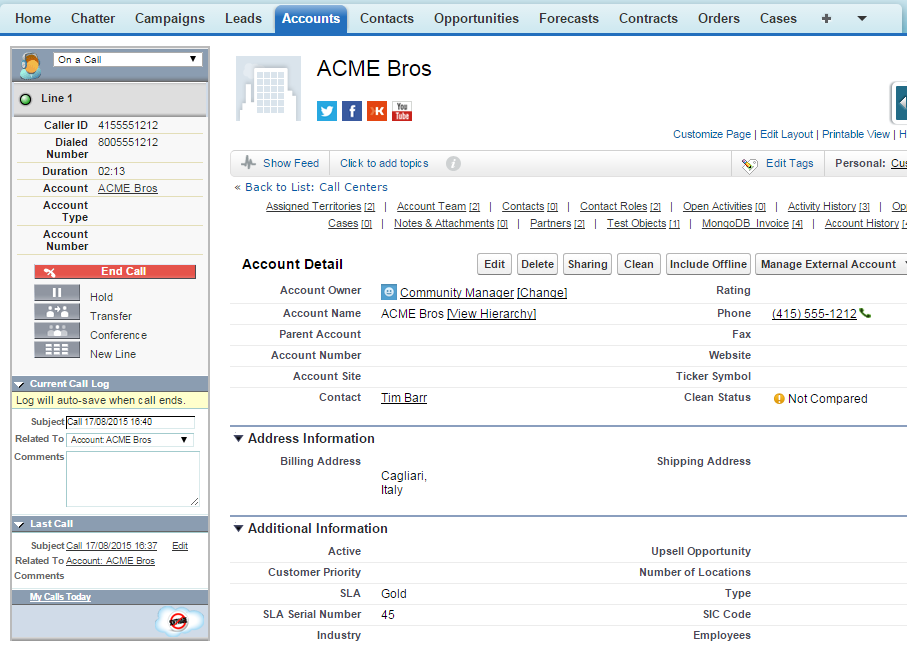The width and height of the screenshot is (907, 646).
Task: Click the Customize Page link
Action: pos(711,134)
